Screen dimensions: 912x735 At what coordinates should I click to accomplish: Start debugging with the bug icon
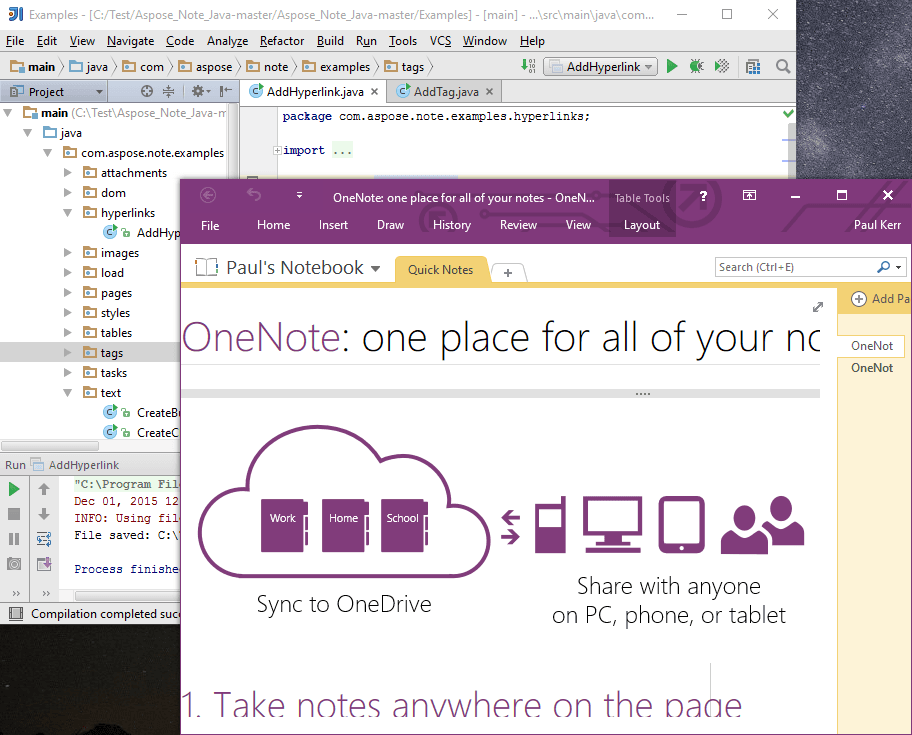tap(696, 66)
